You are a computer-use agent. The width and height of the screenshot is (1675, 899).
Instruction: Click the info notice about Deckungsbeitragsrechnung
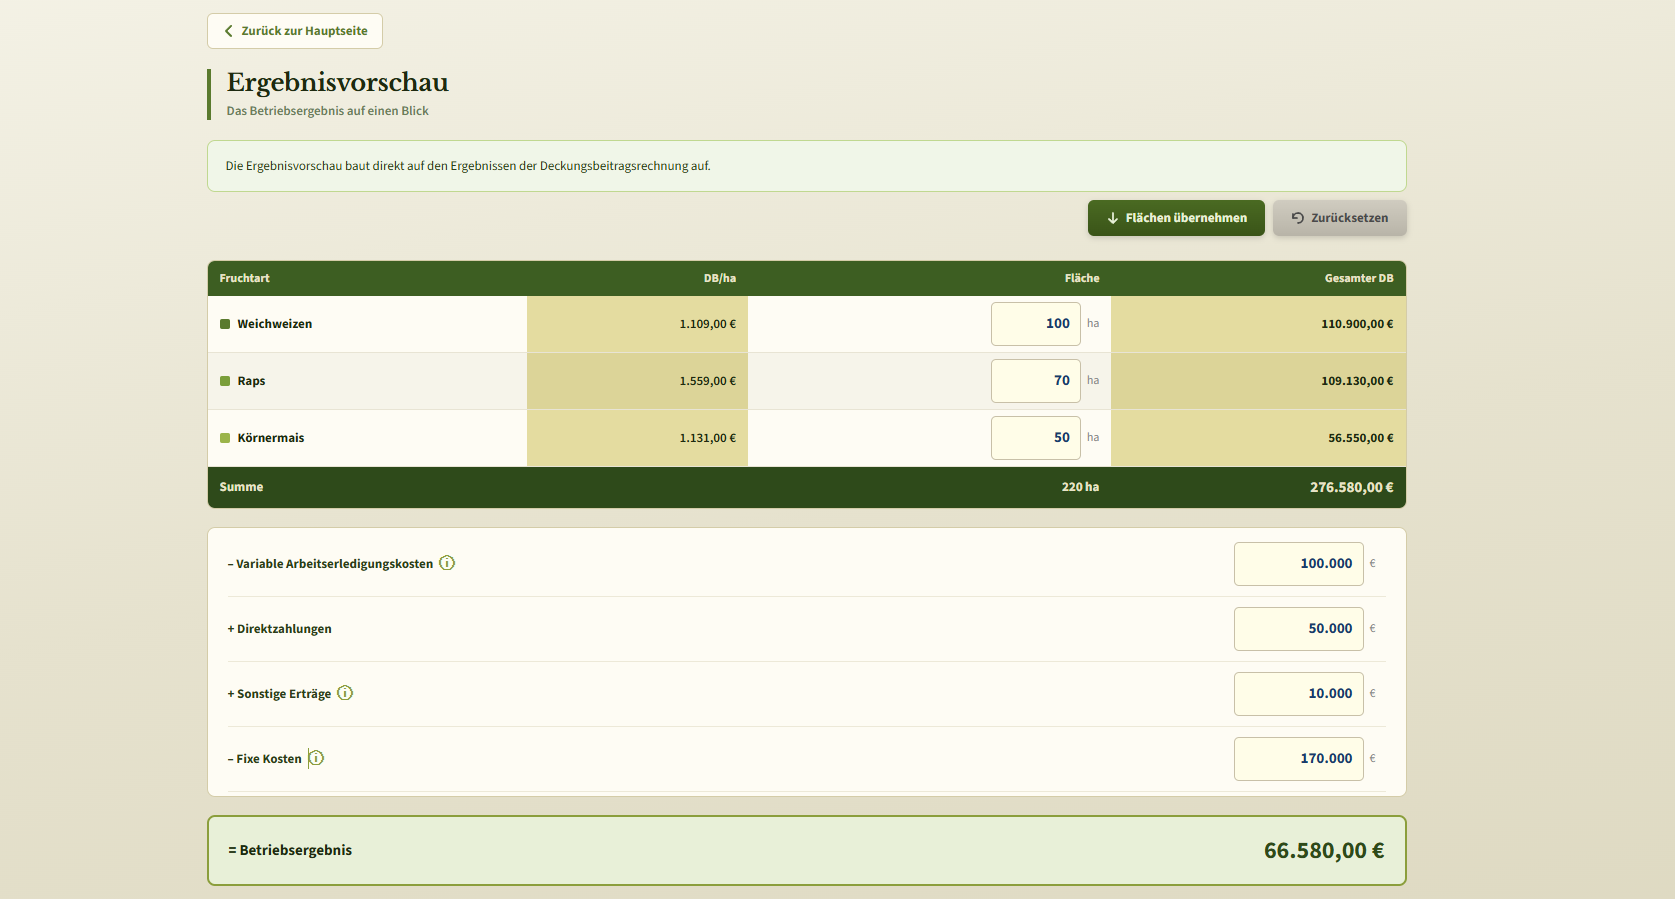807,166
